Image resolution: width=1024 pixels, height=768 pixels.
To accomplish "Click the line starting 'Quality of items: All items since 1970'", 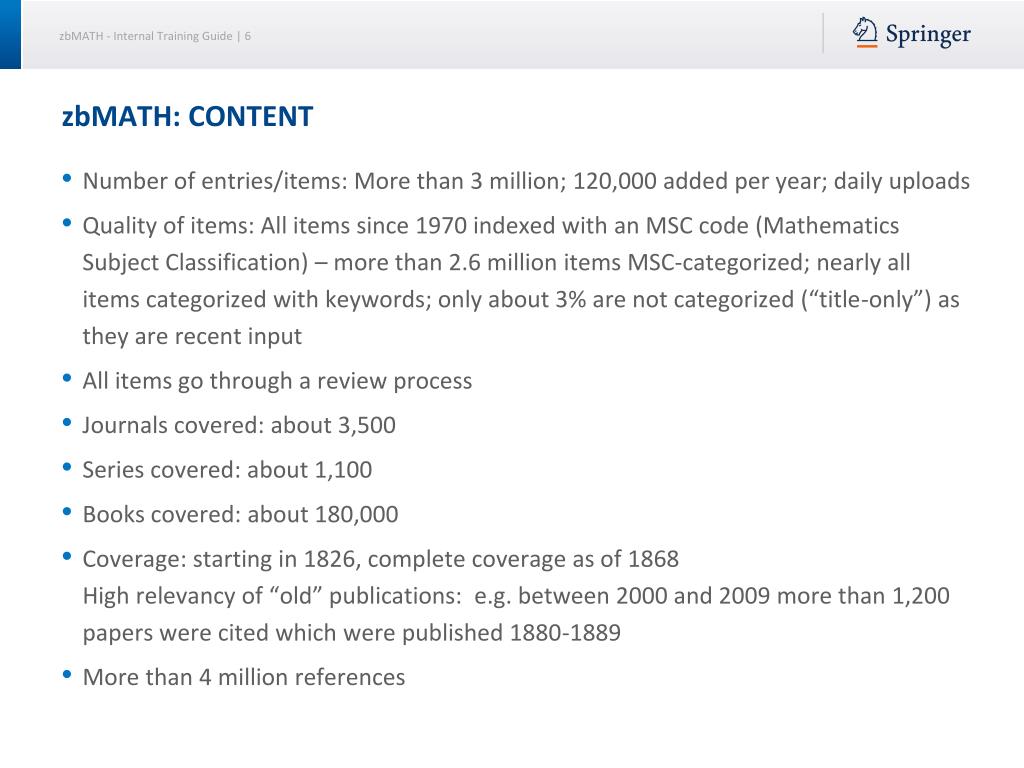I will click(491, 226).
